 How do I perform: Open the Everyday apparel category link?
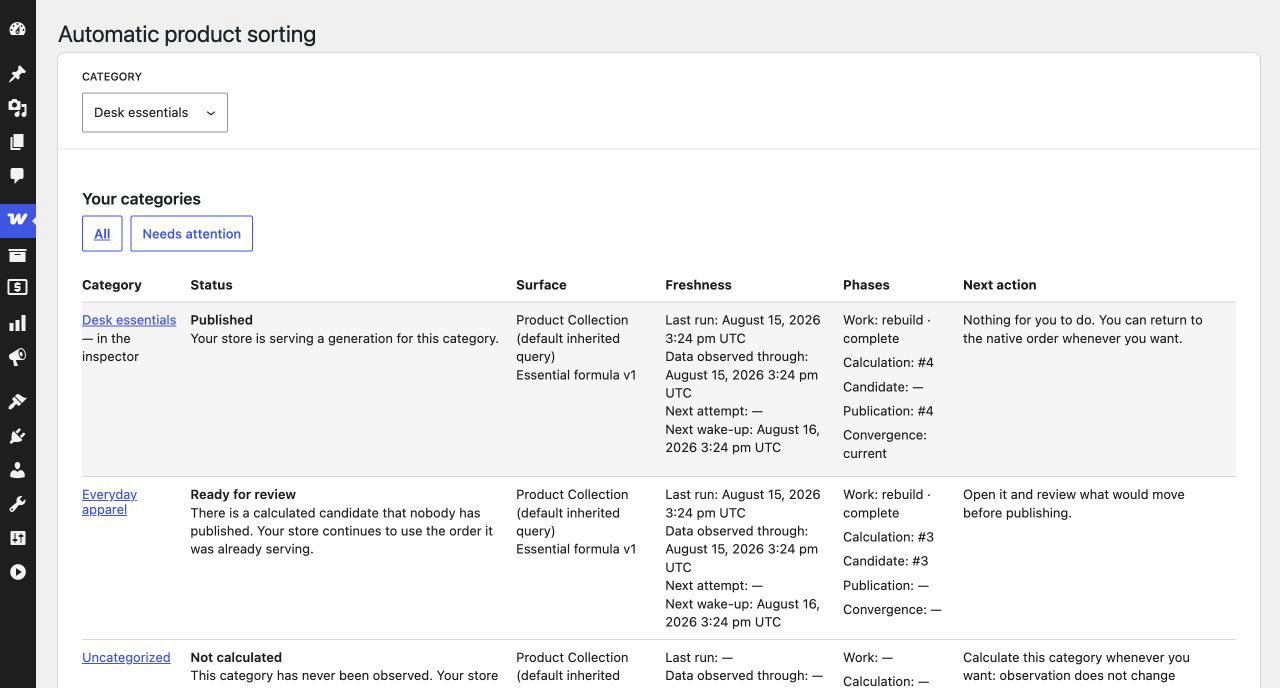point(109,502)
